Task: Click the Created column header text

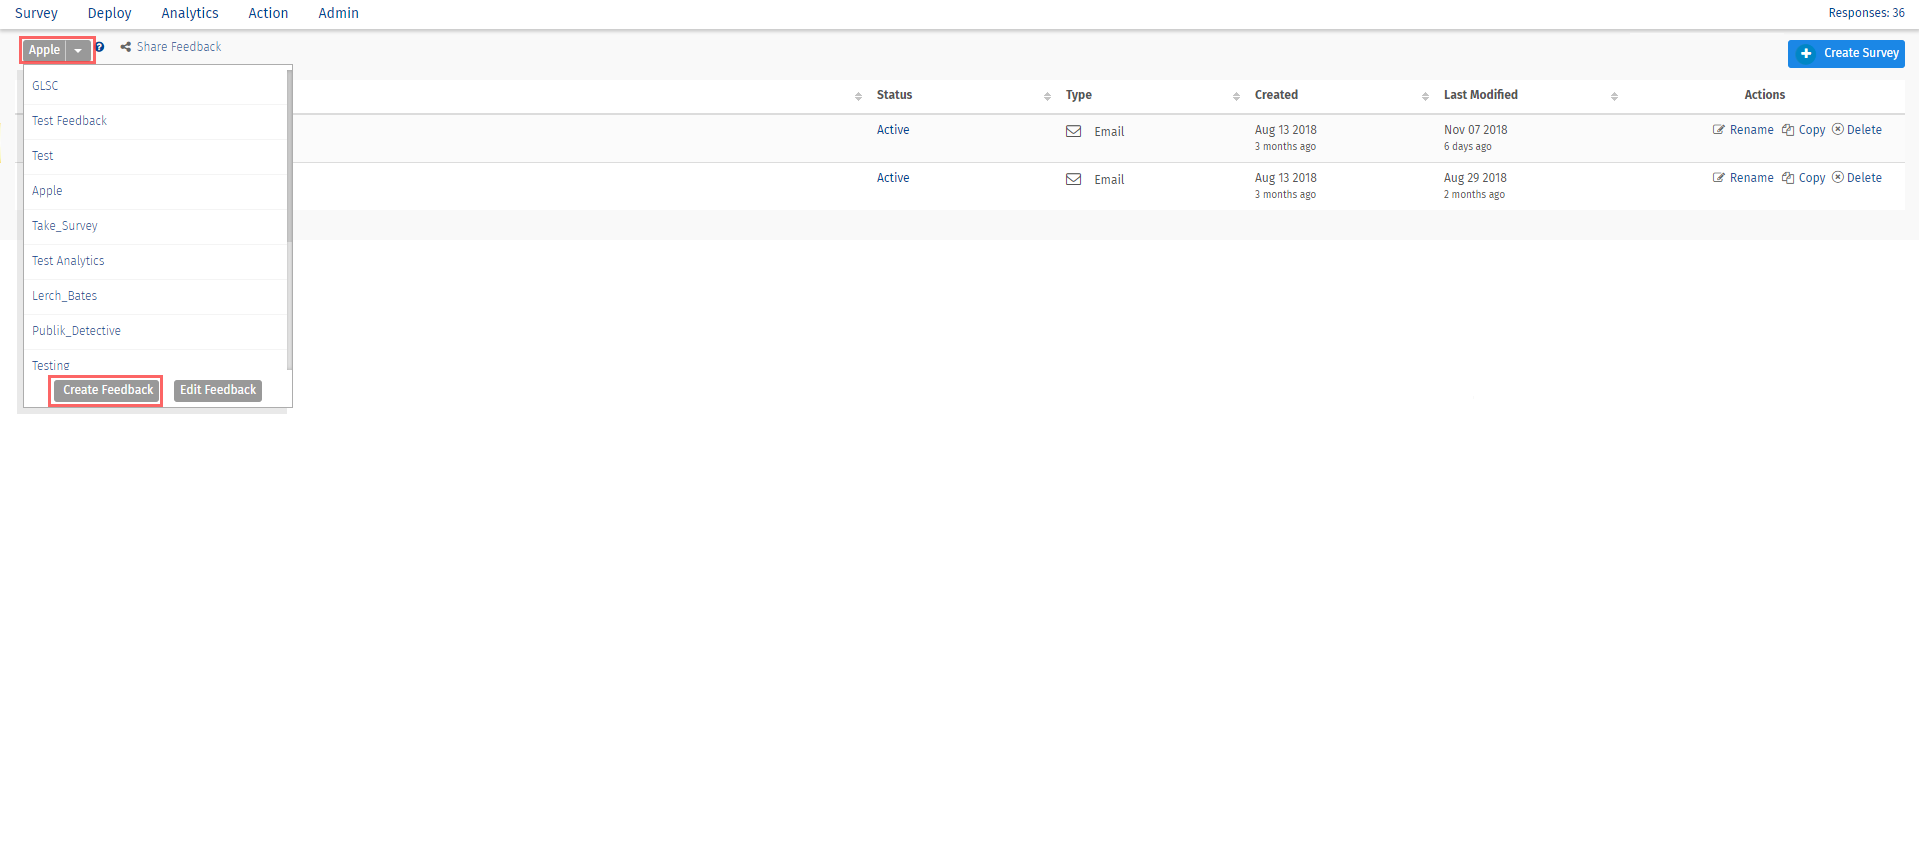Action: (1276, 95)
